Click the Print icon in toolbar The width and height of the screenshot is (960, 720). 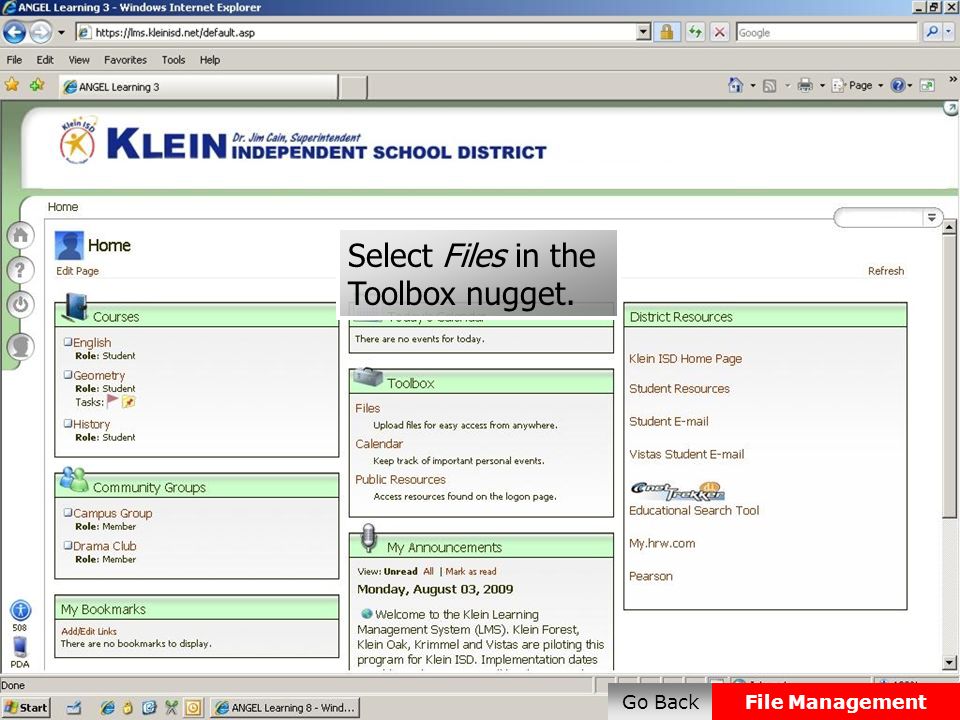click(805, 86)
